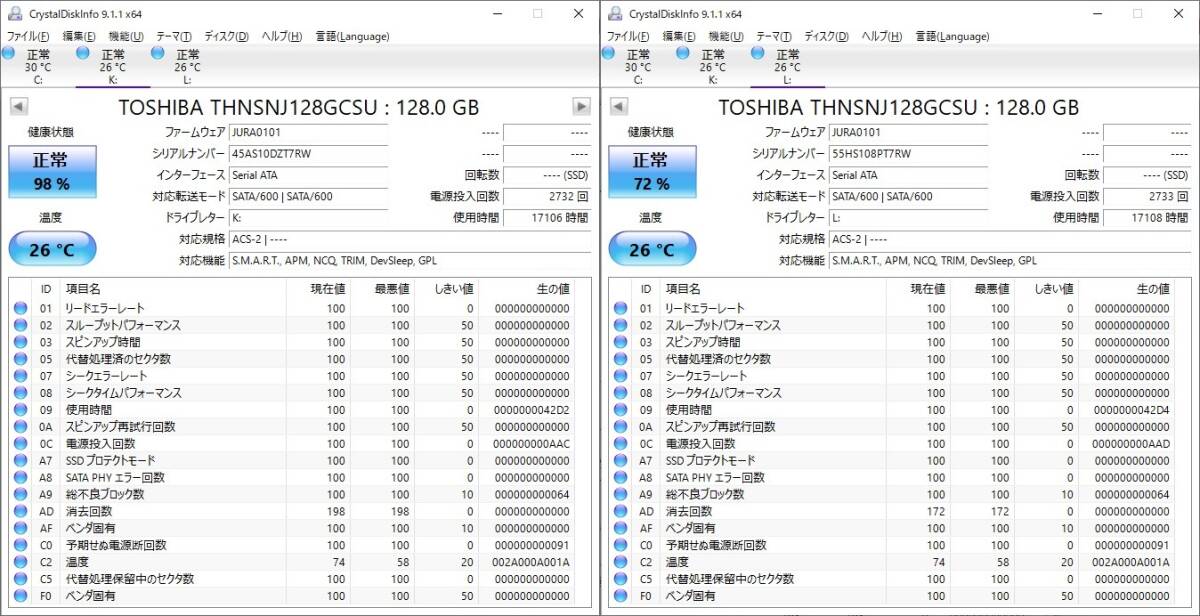Open 機能(U) menu in left window
1200x616 pixels.
[x=126, y=37]
